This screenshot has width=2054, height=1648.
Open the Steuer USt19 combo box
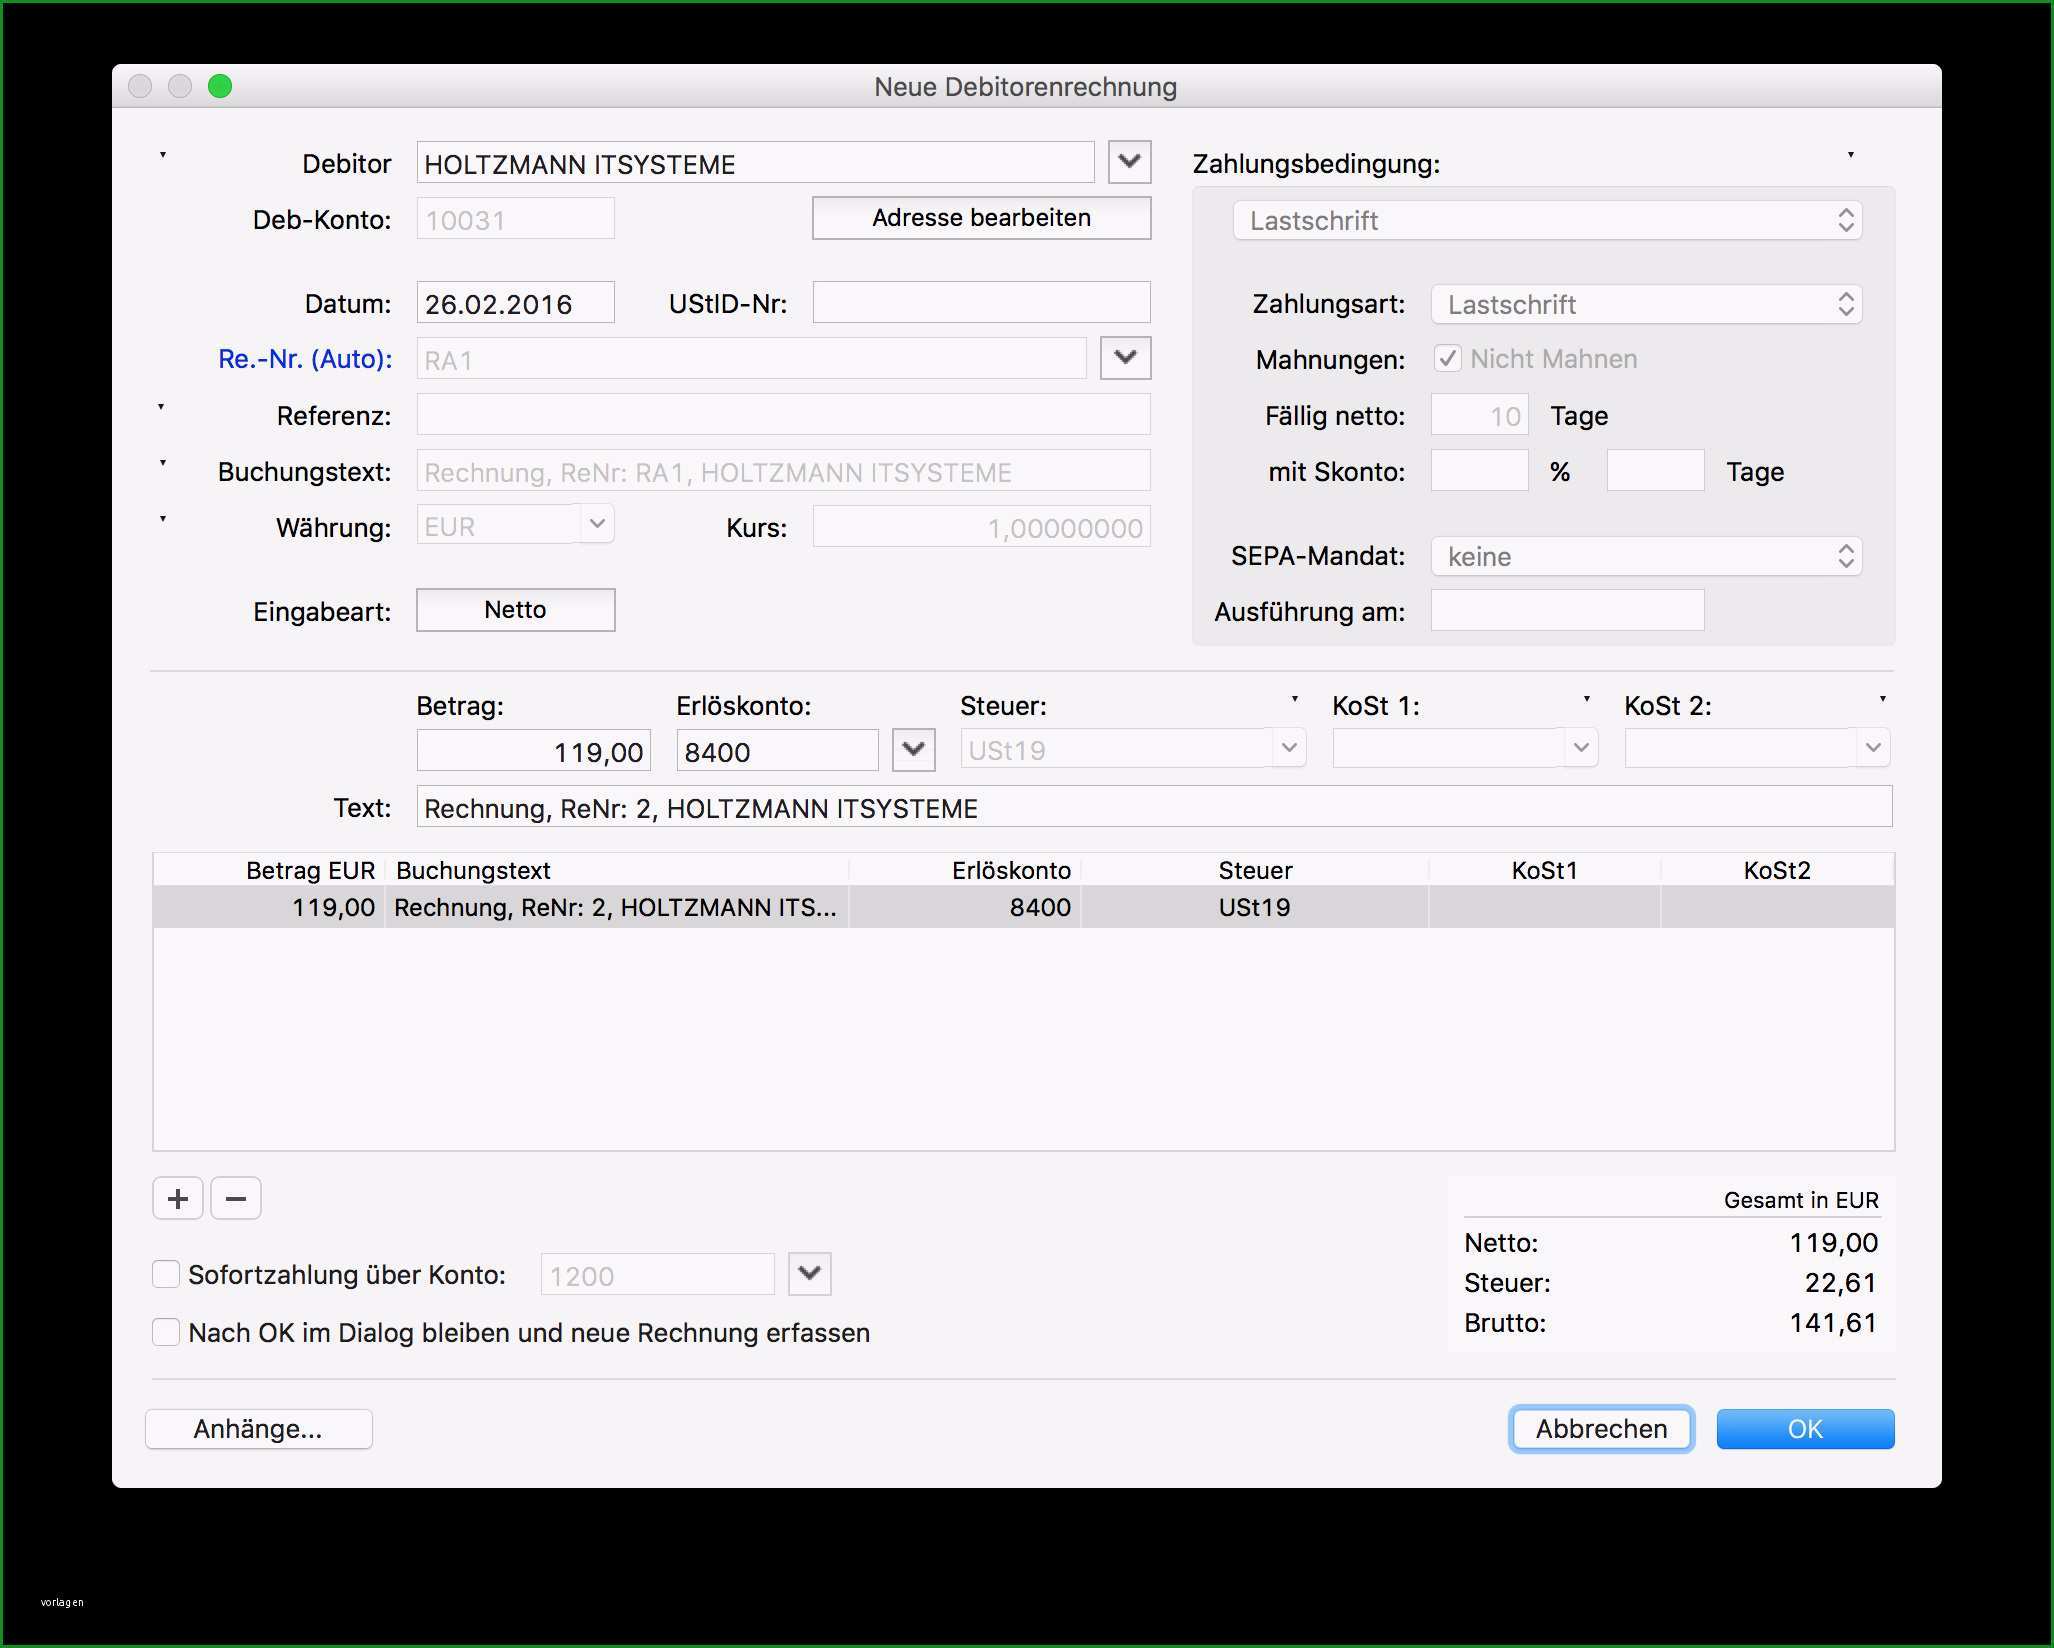[x=1133, y=748]
